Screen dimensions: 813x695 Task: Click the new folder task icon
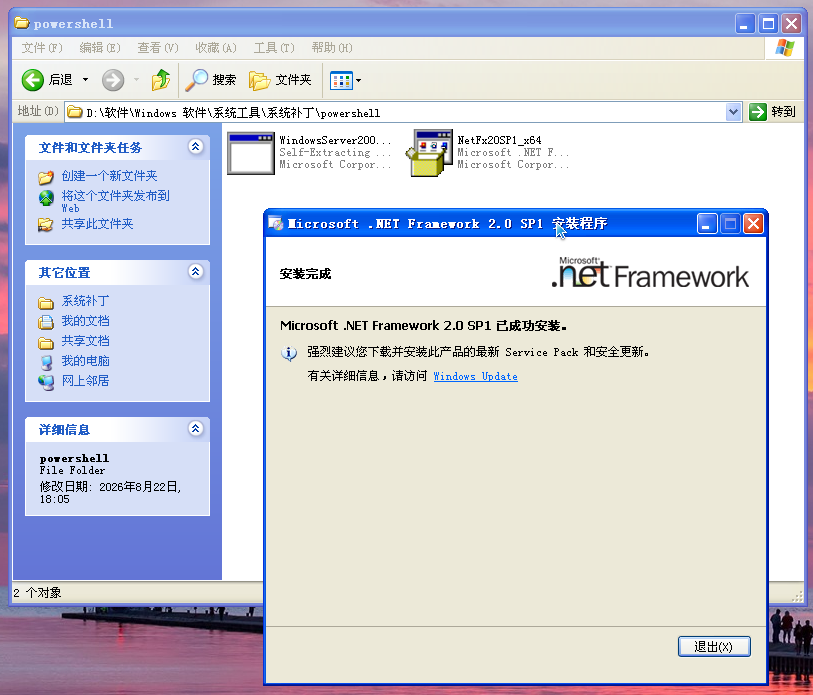coord(46,177)
